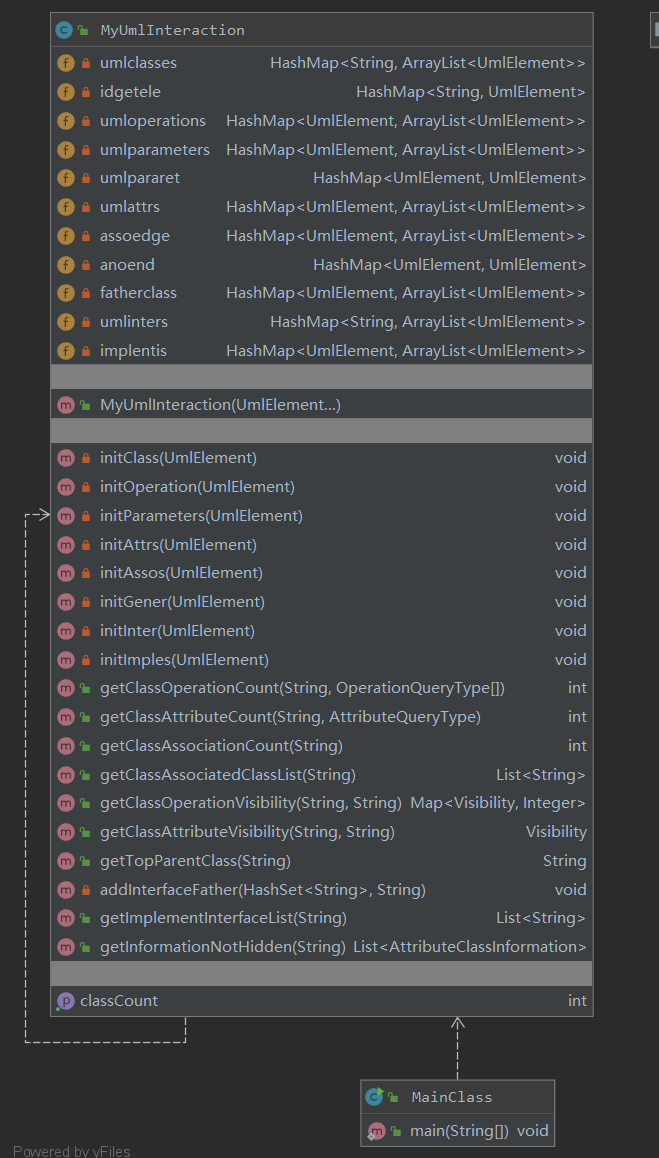Click the property icon beside classCount
Screen dimensions: 659x1158
pos(65,1001)
